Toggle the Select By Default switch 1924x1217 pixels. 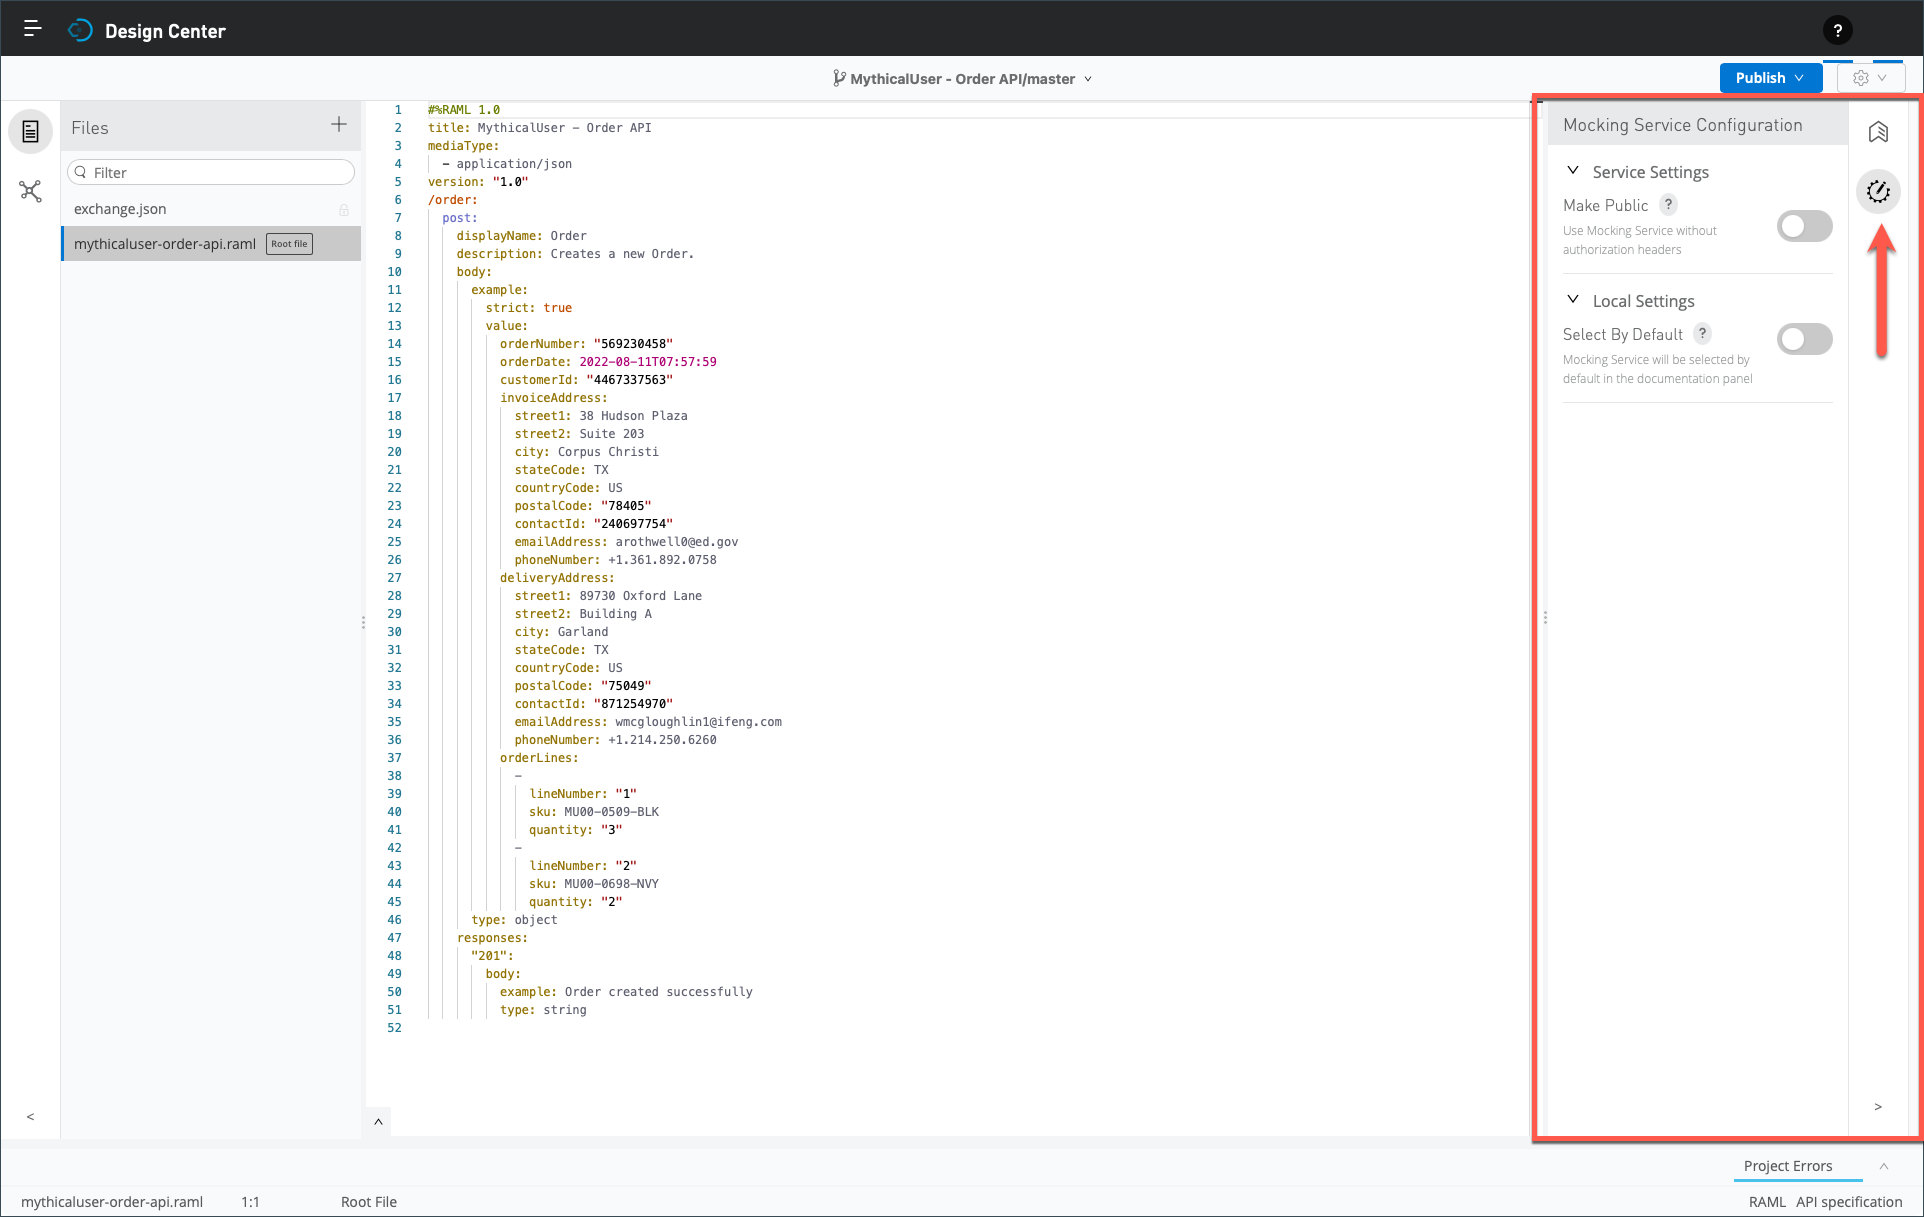[x=1804, y=339]
